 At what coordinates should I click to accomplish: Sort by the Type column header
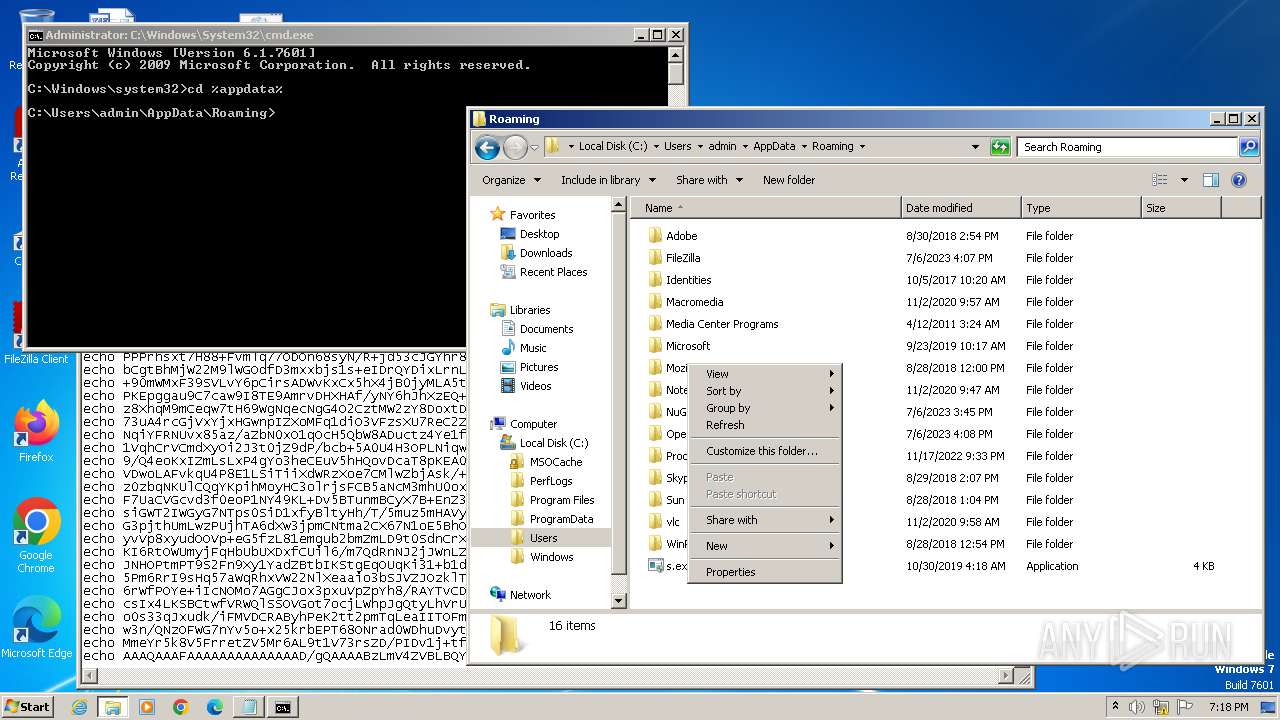click(x=1081, y=208)
